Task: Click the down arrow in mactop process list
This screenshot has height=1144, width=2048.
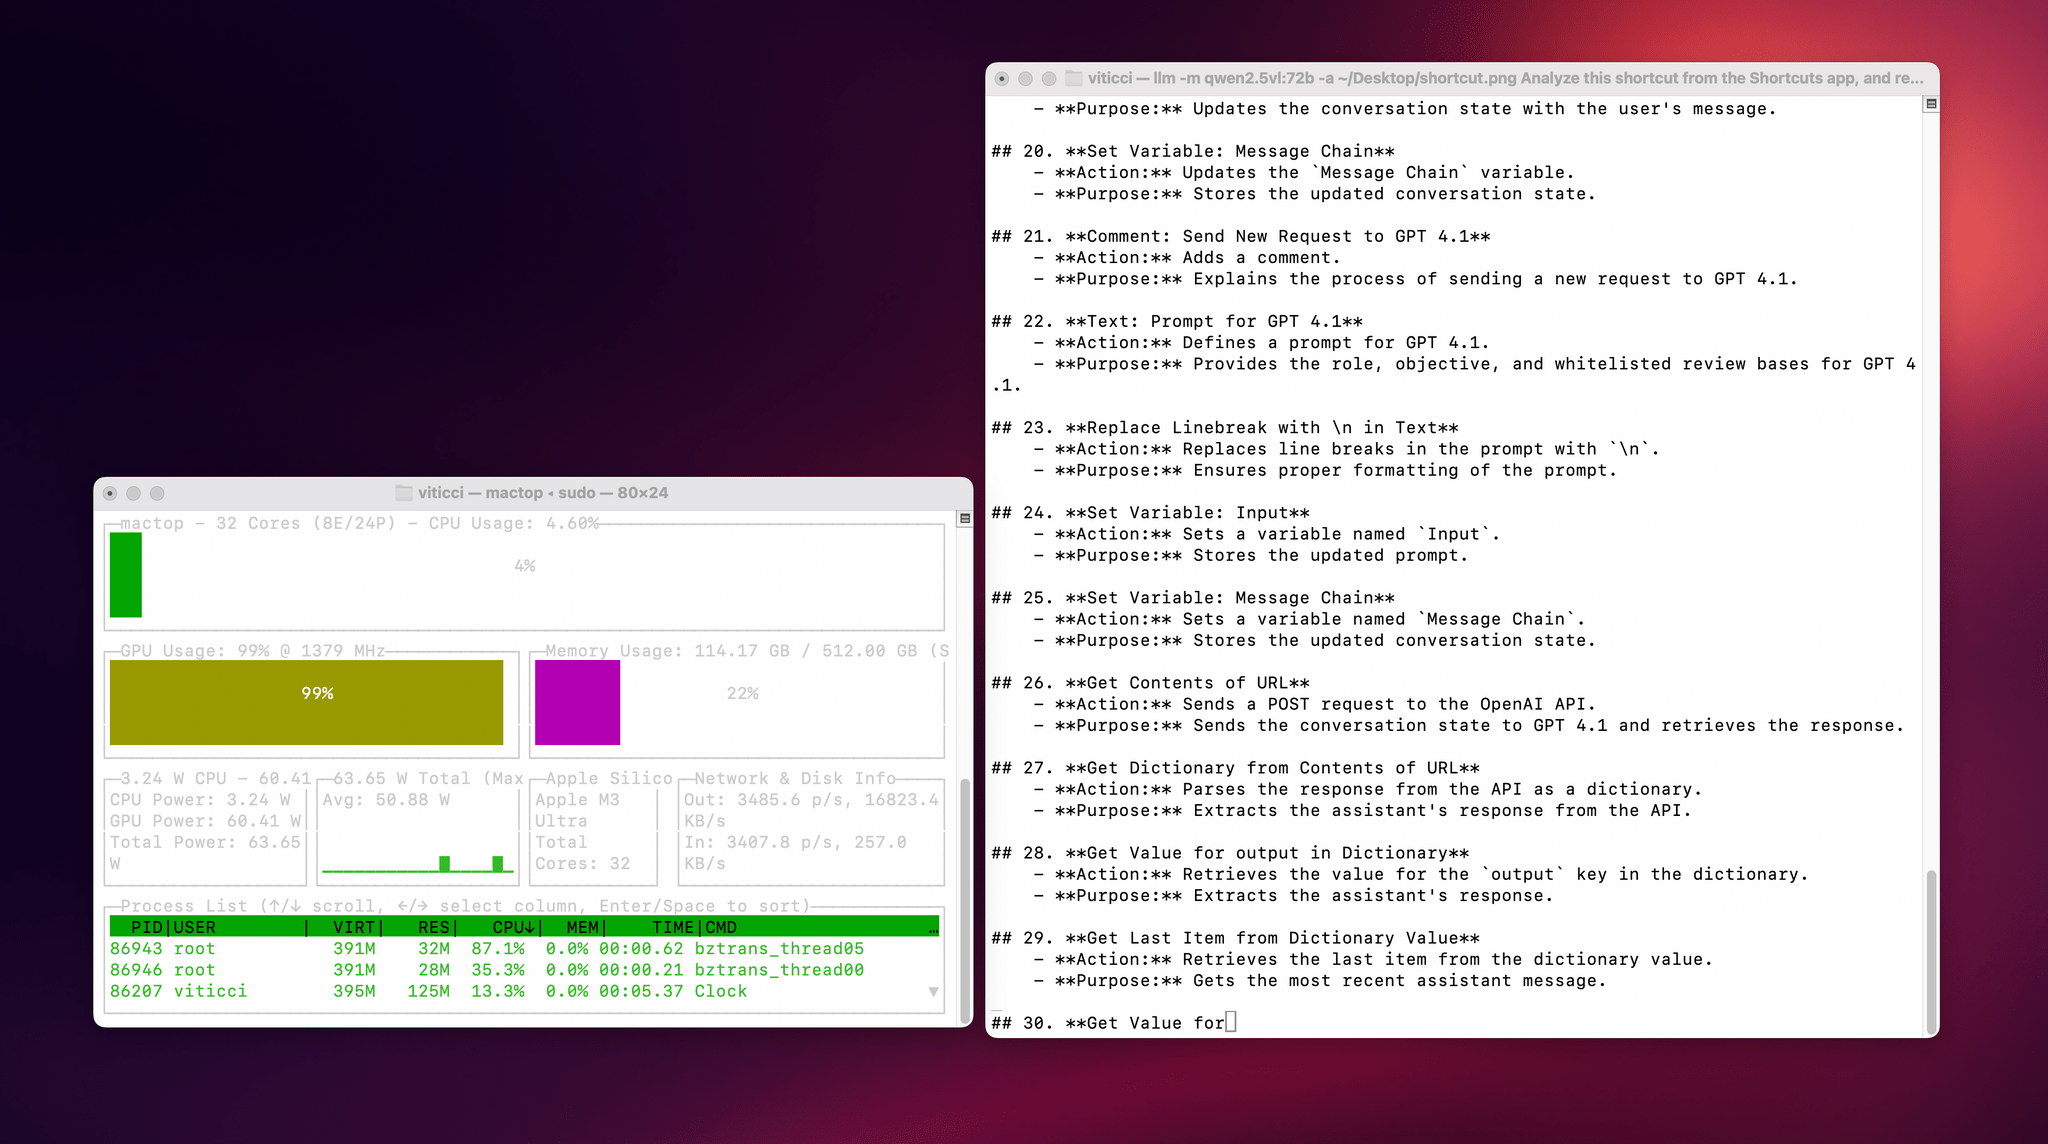Action: (x=934, y=992)
